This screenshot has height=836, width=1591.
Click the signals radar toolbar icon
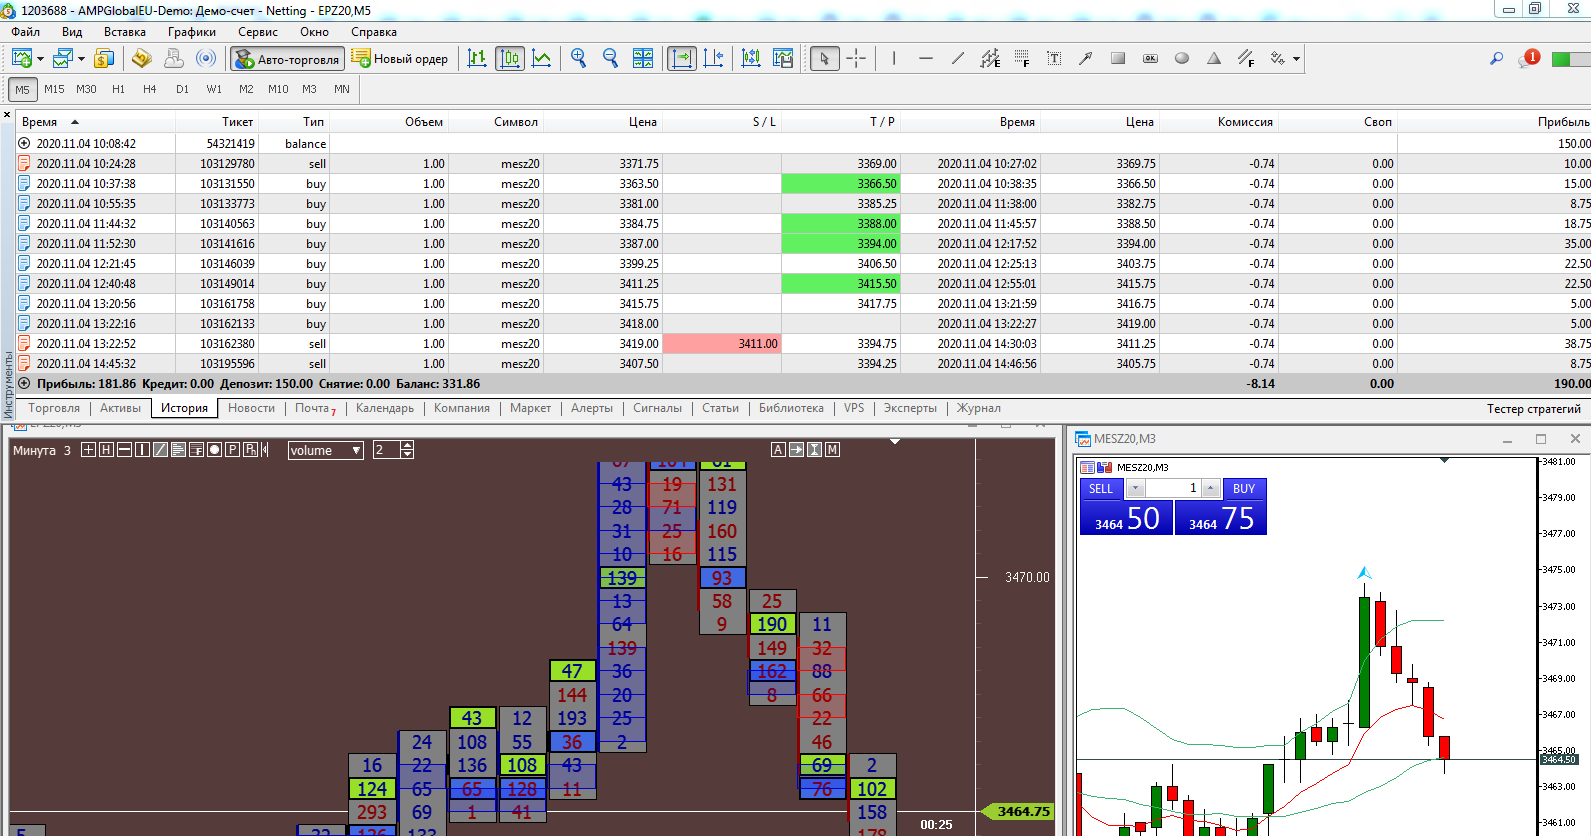[x=206, y=59]
